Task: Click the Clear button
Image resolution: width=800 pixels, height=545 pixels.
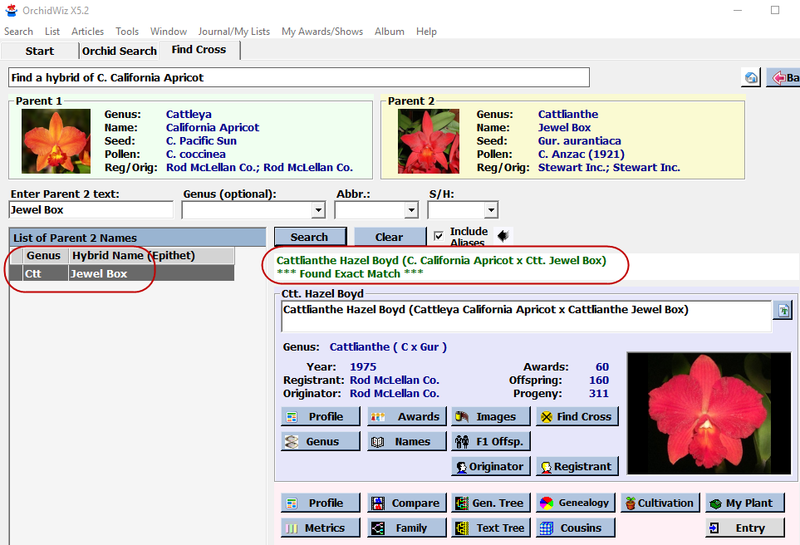Action: pos(389,237)
